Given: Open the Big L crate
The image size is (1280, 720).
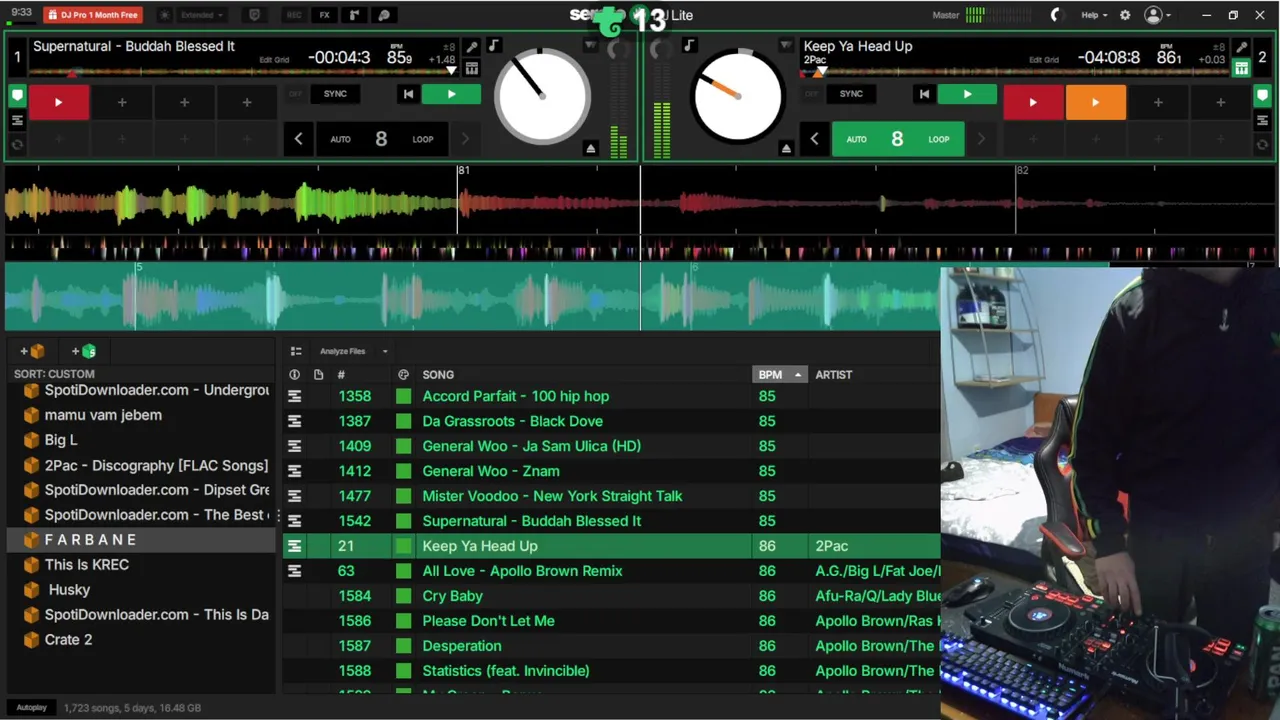Looking at the screenshot, I should click(x=140, y=440).
